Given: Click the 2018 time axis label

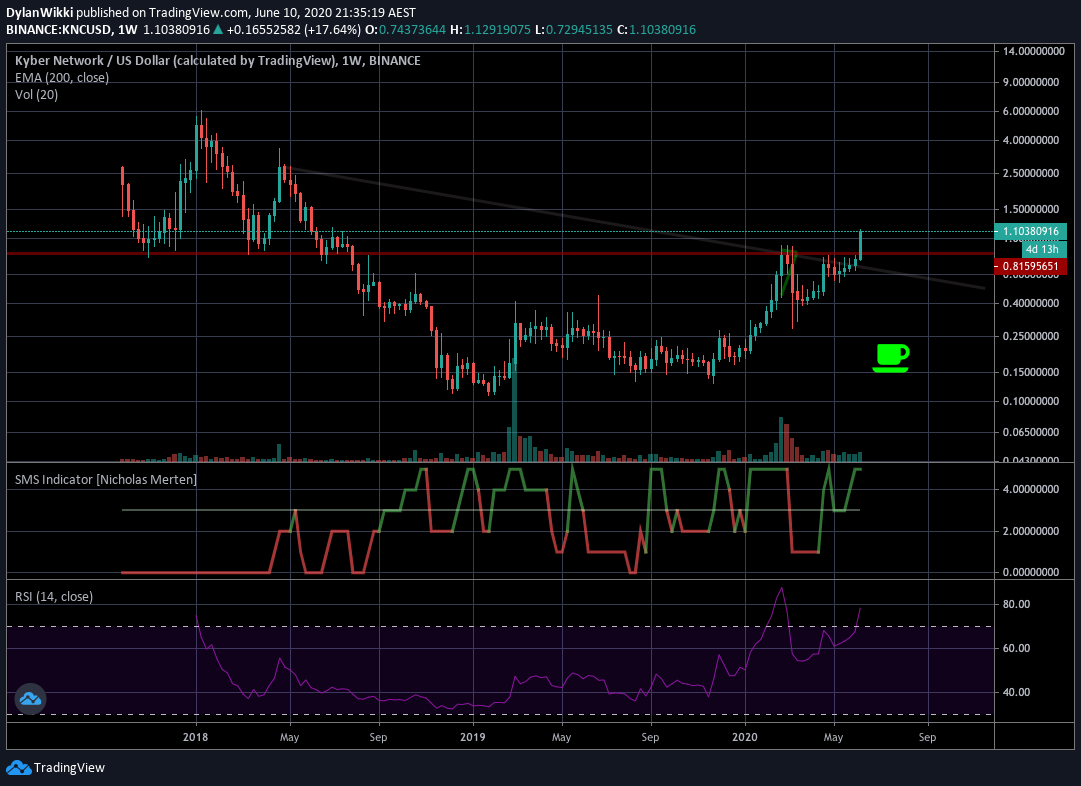Looking at the screenshot, I should click(x=196, y=737).
